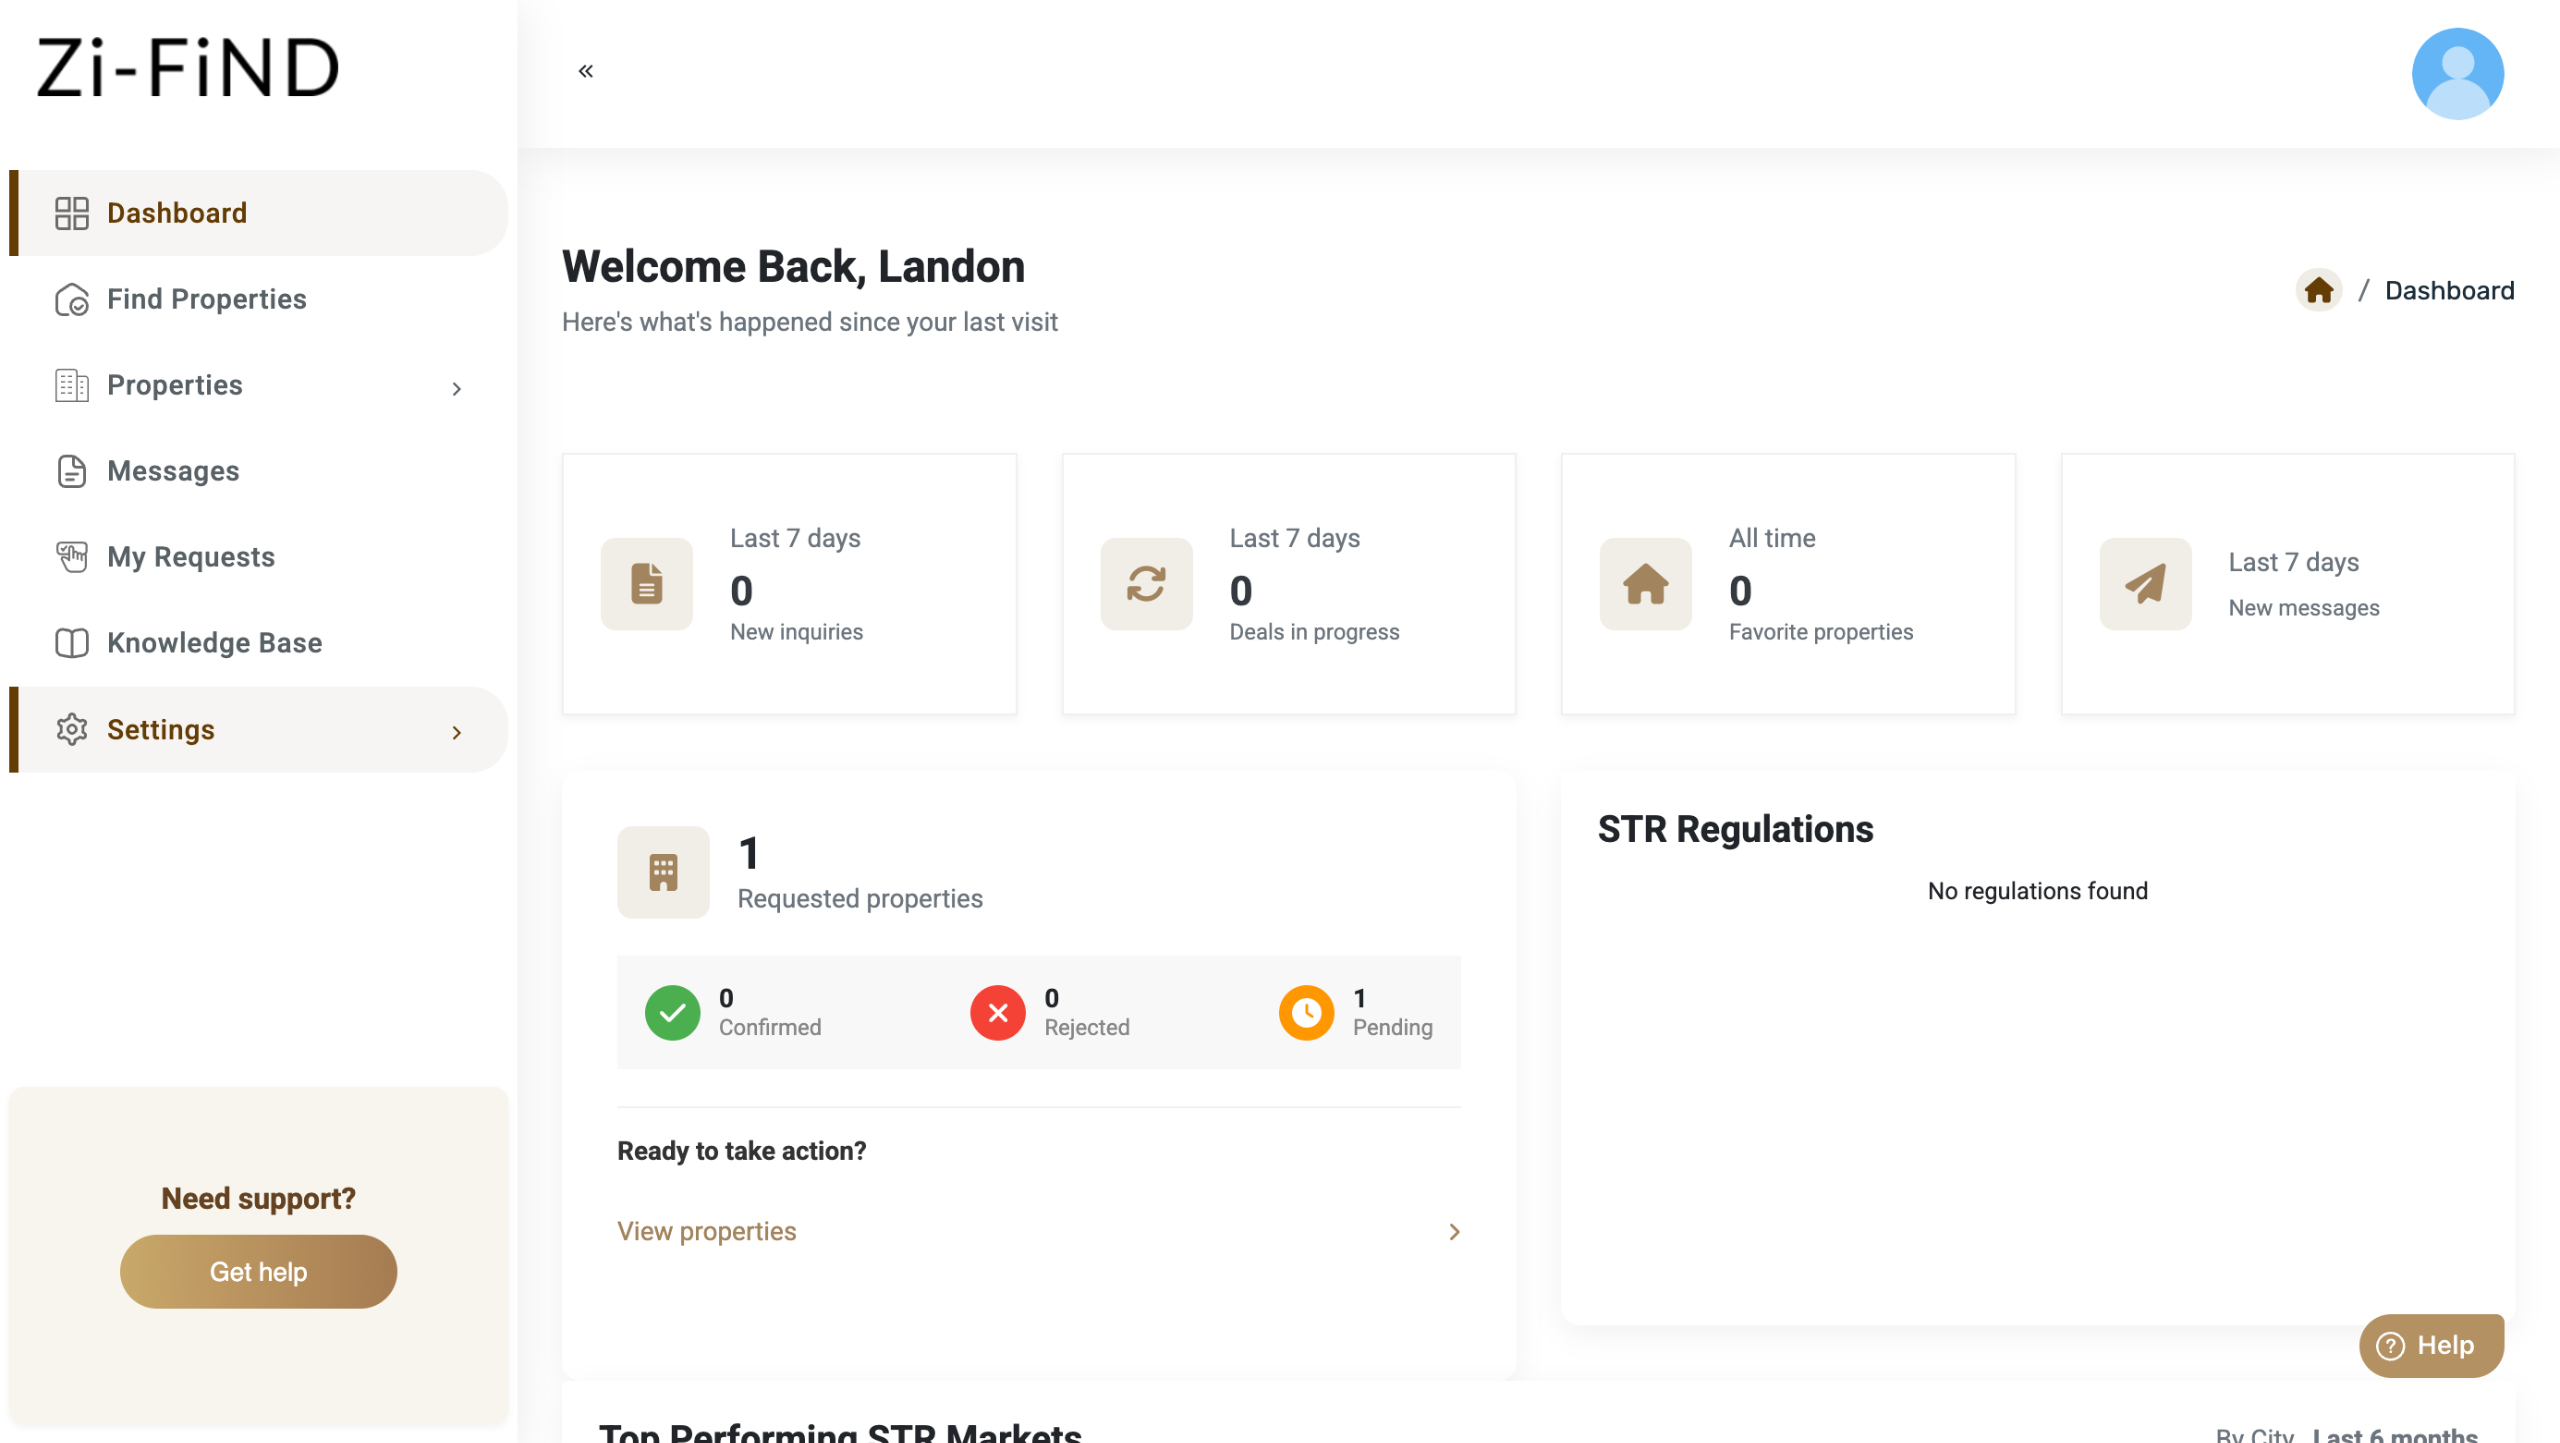Expand the Properties submenu chevron

[x=456, y=388]
